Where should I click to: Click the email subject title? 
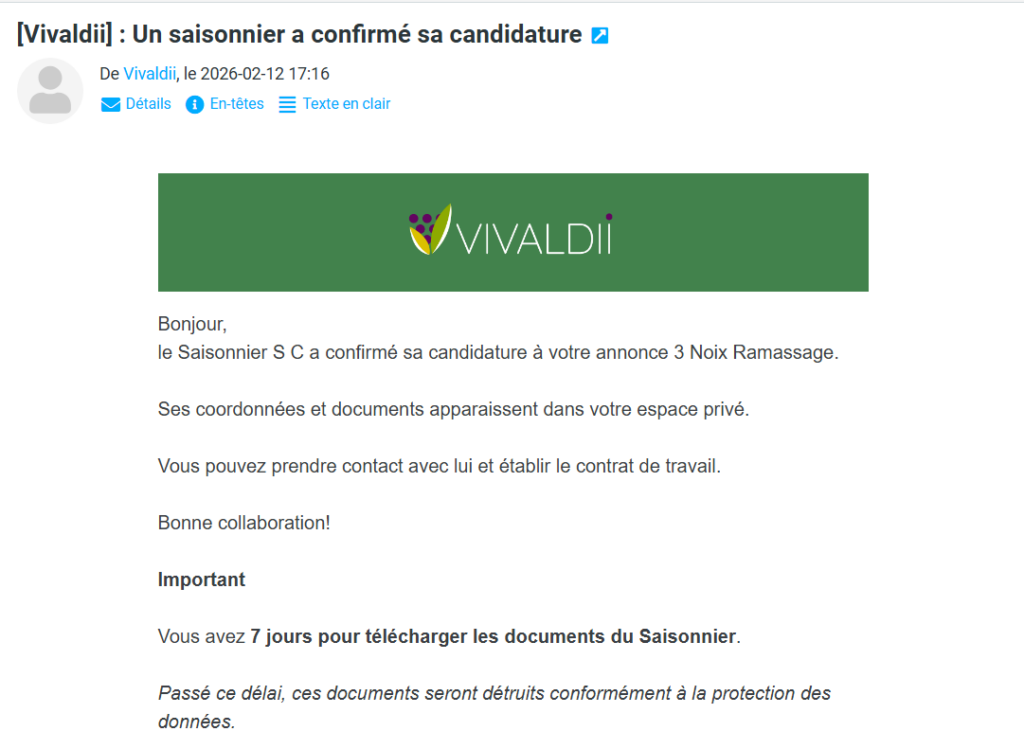(299, 35)
